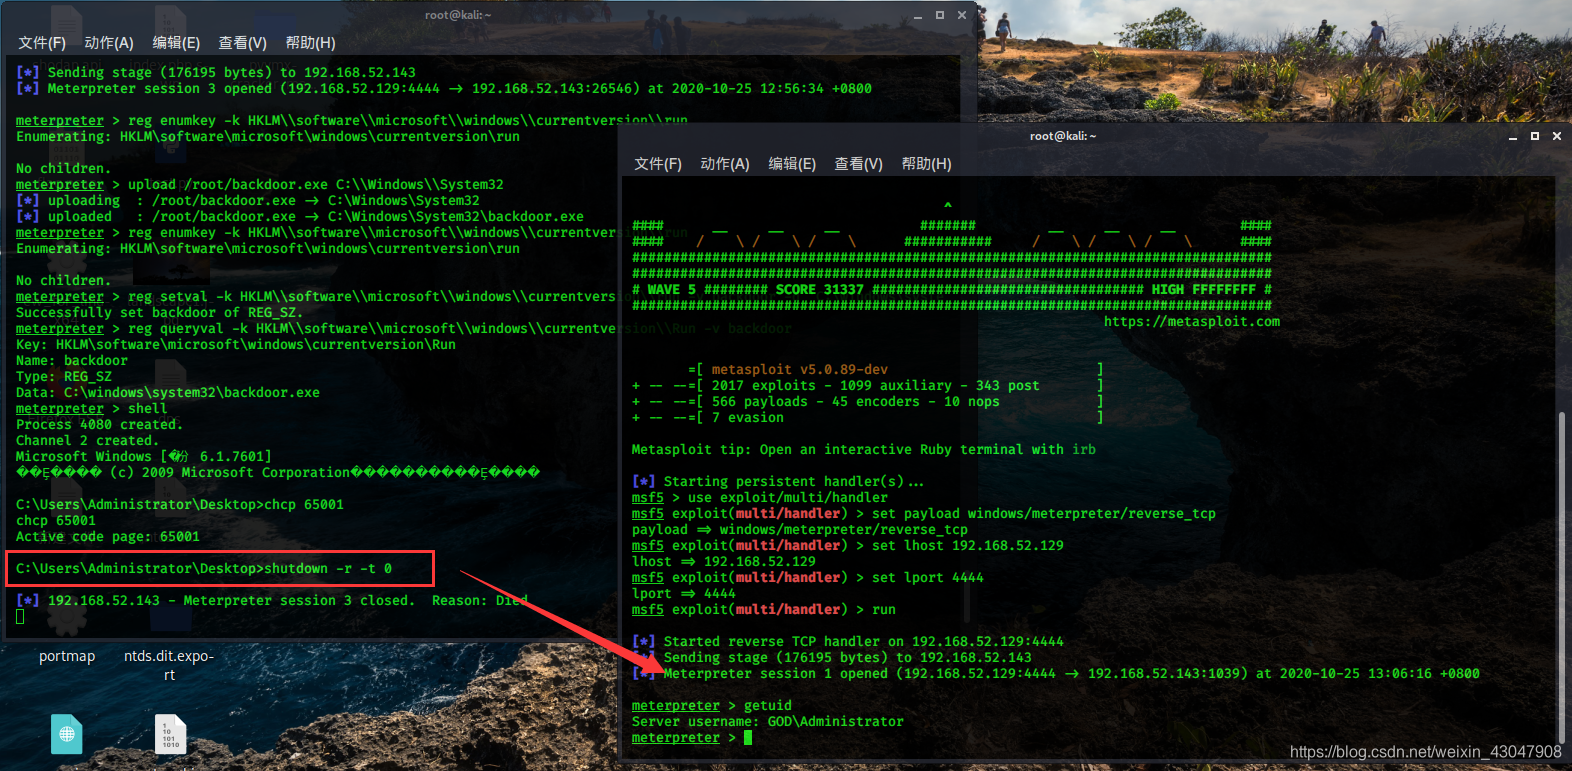Screen dimensions: 1572x771
Task: Click 'Meterpreter session 3 closed' line
Action: (272, 600)
